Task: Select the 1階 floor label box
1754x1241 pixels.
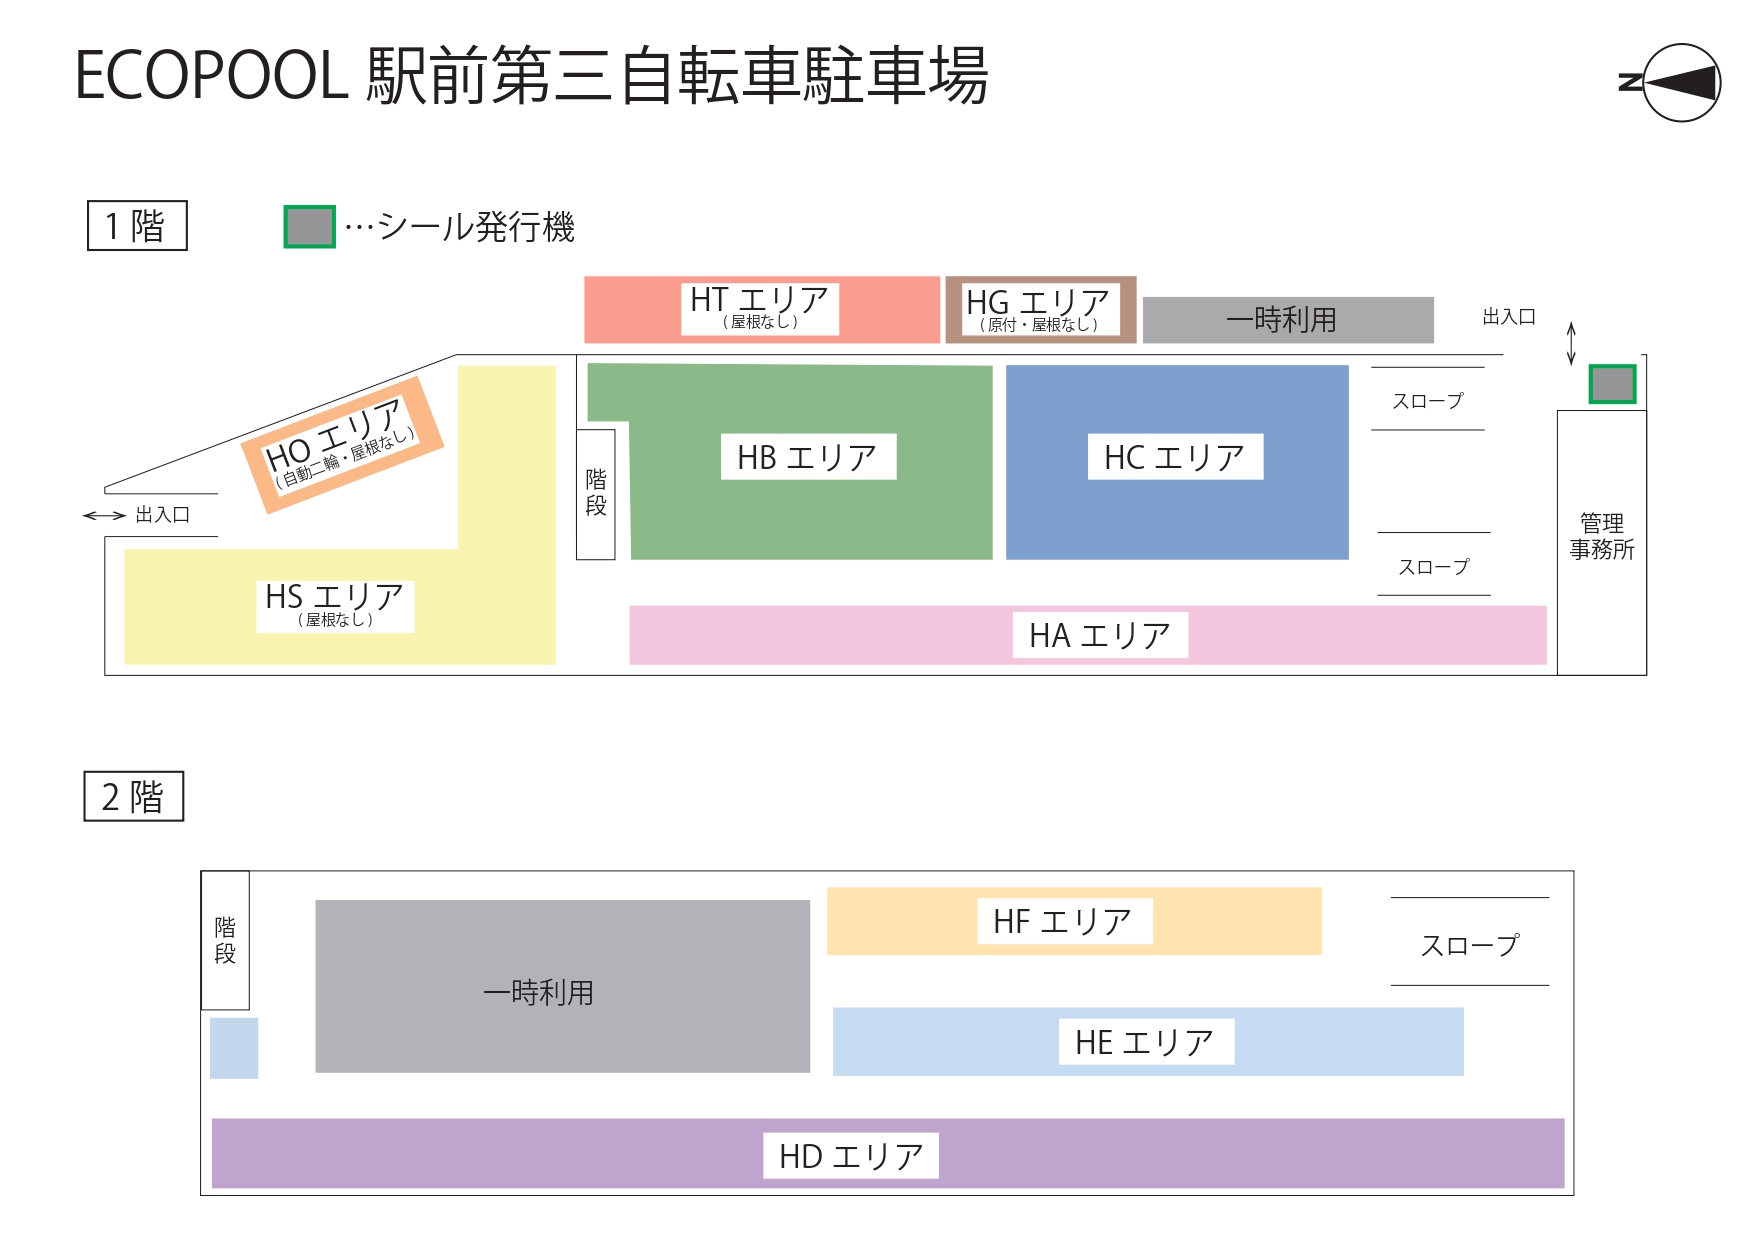Action: pyautogui.click(x=137, y=226)
